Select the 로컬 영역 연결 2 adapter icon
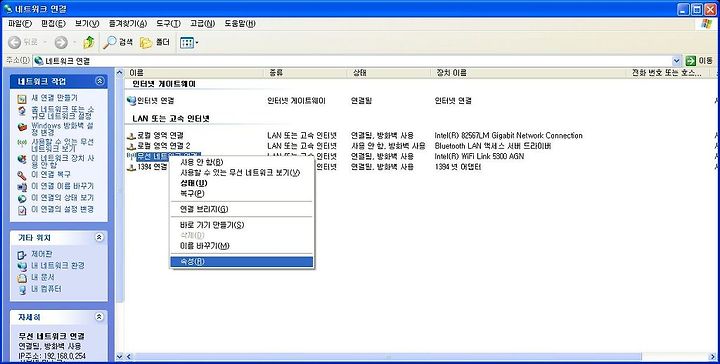 [131, 146]
